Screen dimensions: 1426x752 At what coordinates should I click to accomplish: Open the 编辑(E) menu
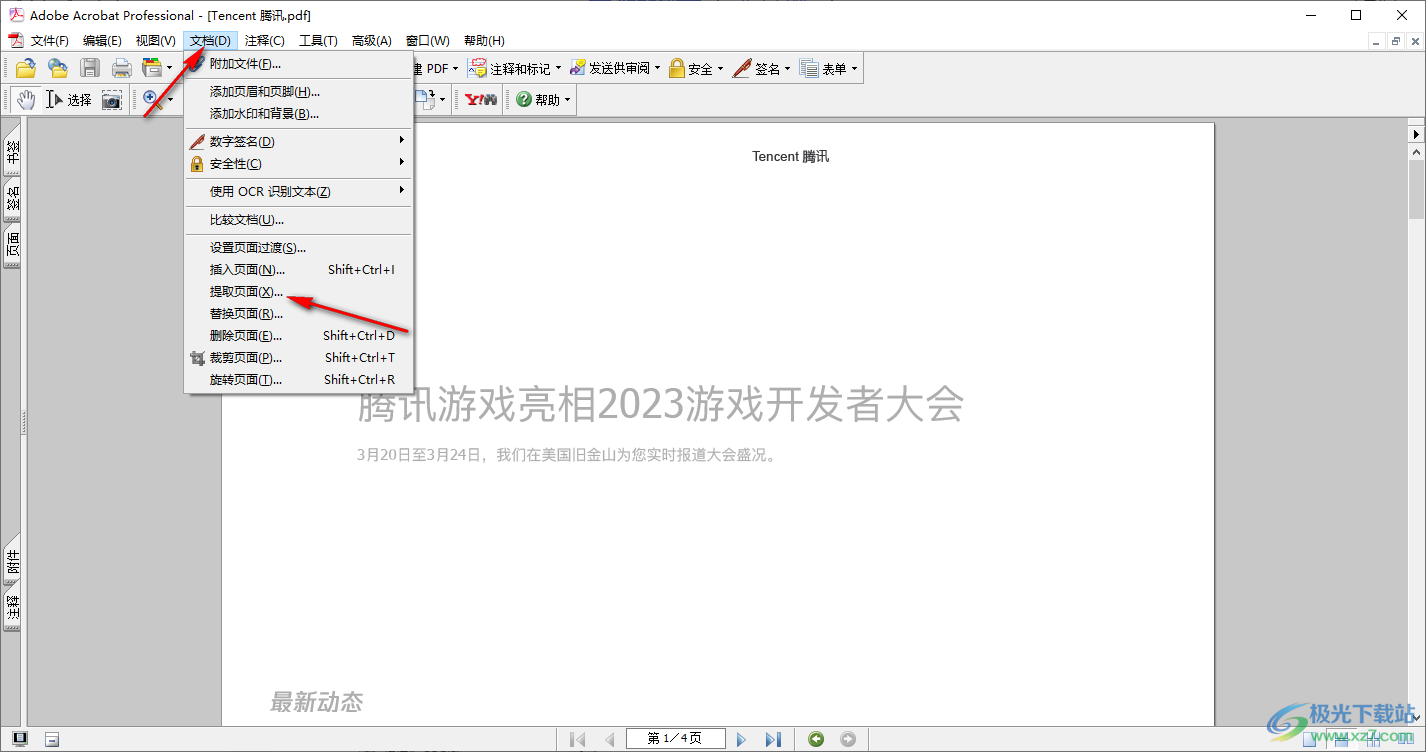coord(102,41)
